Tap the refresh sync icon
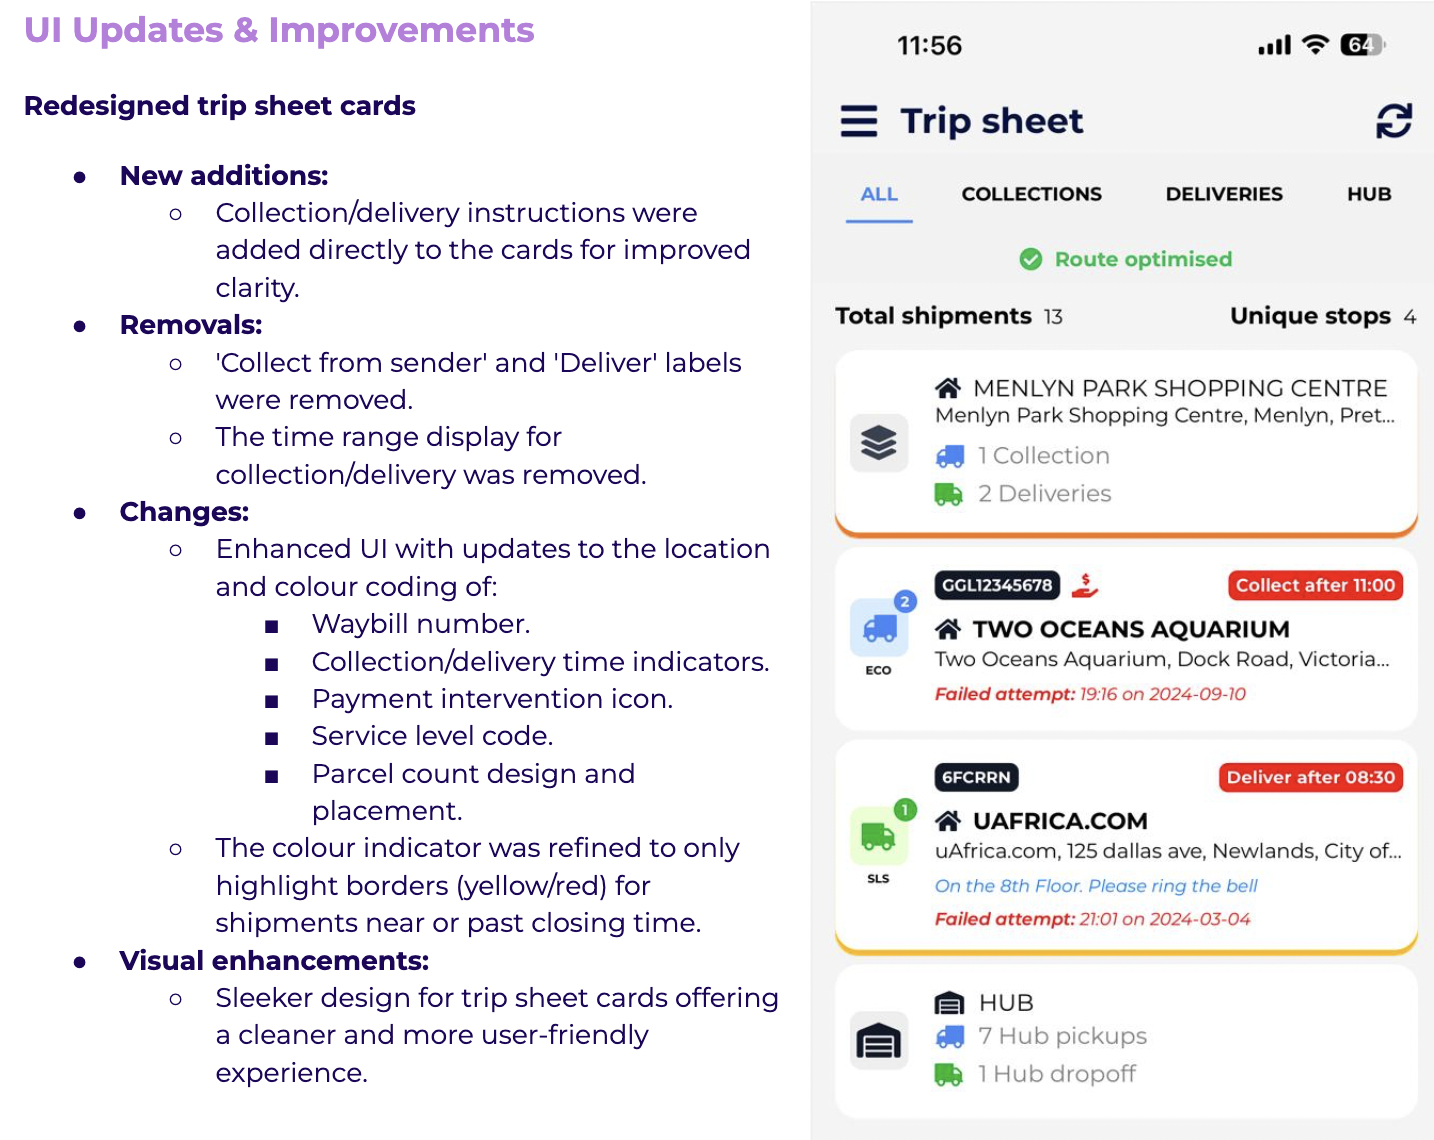 click(1394, 121)
